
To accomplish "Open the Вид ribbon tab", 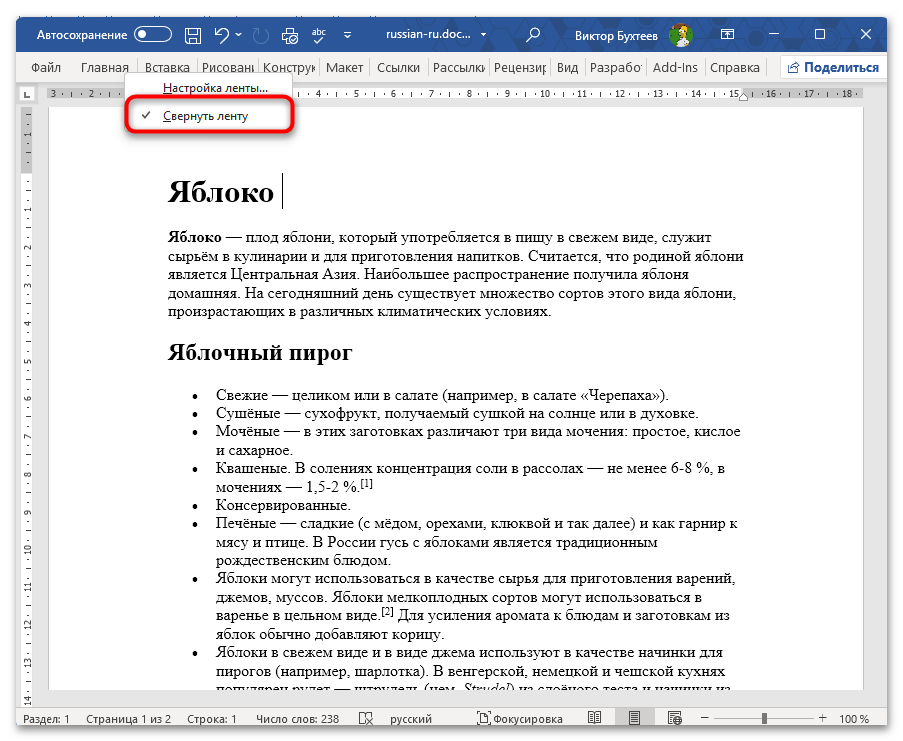I will [567, 67].
